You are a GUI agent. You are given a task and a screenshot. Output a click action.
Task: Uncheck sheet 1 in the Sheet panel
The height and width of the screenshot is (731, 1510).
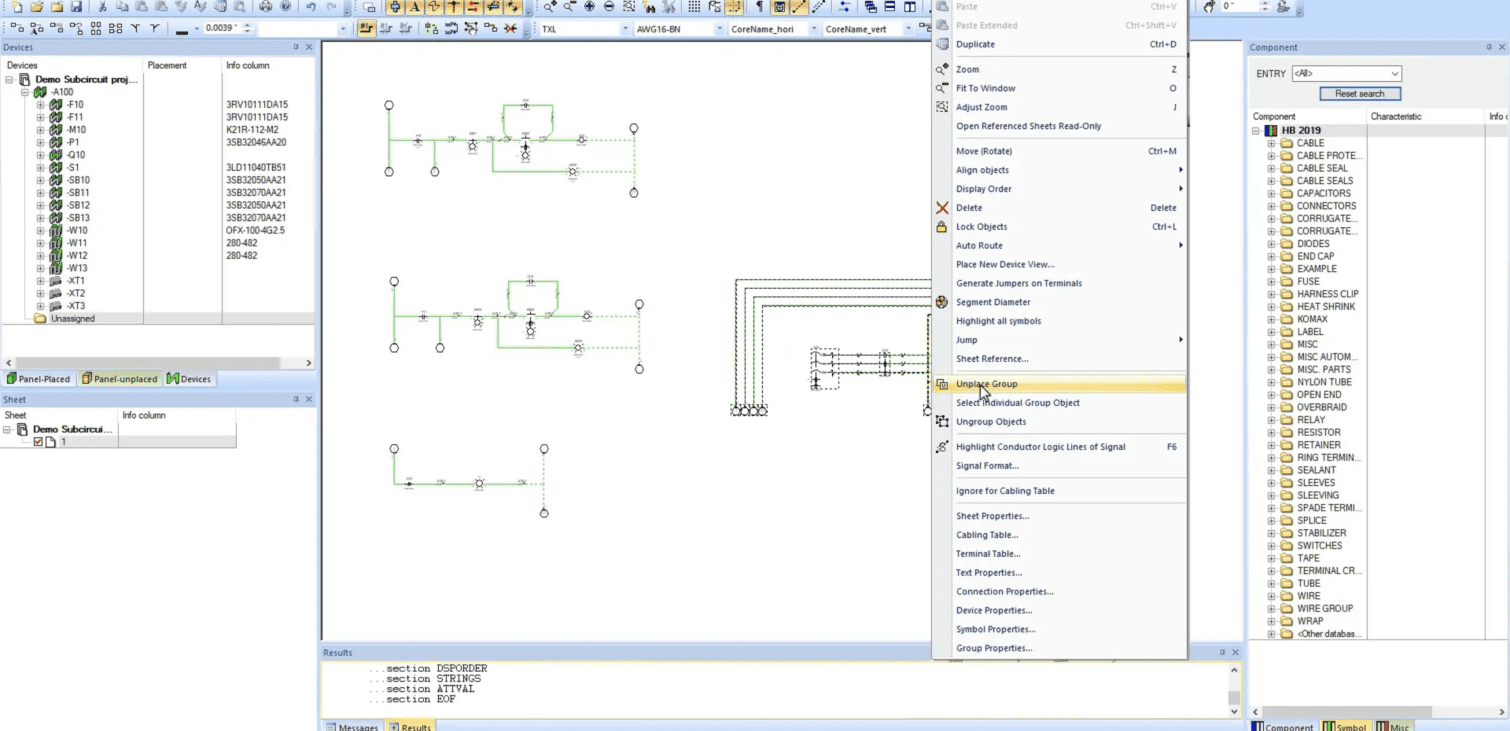coord(36,441)
